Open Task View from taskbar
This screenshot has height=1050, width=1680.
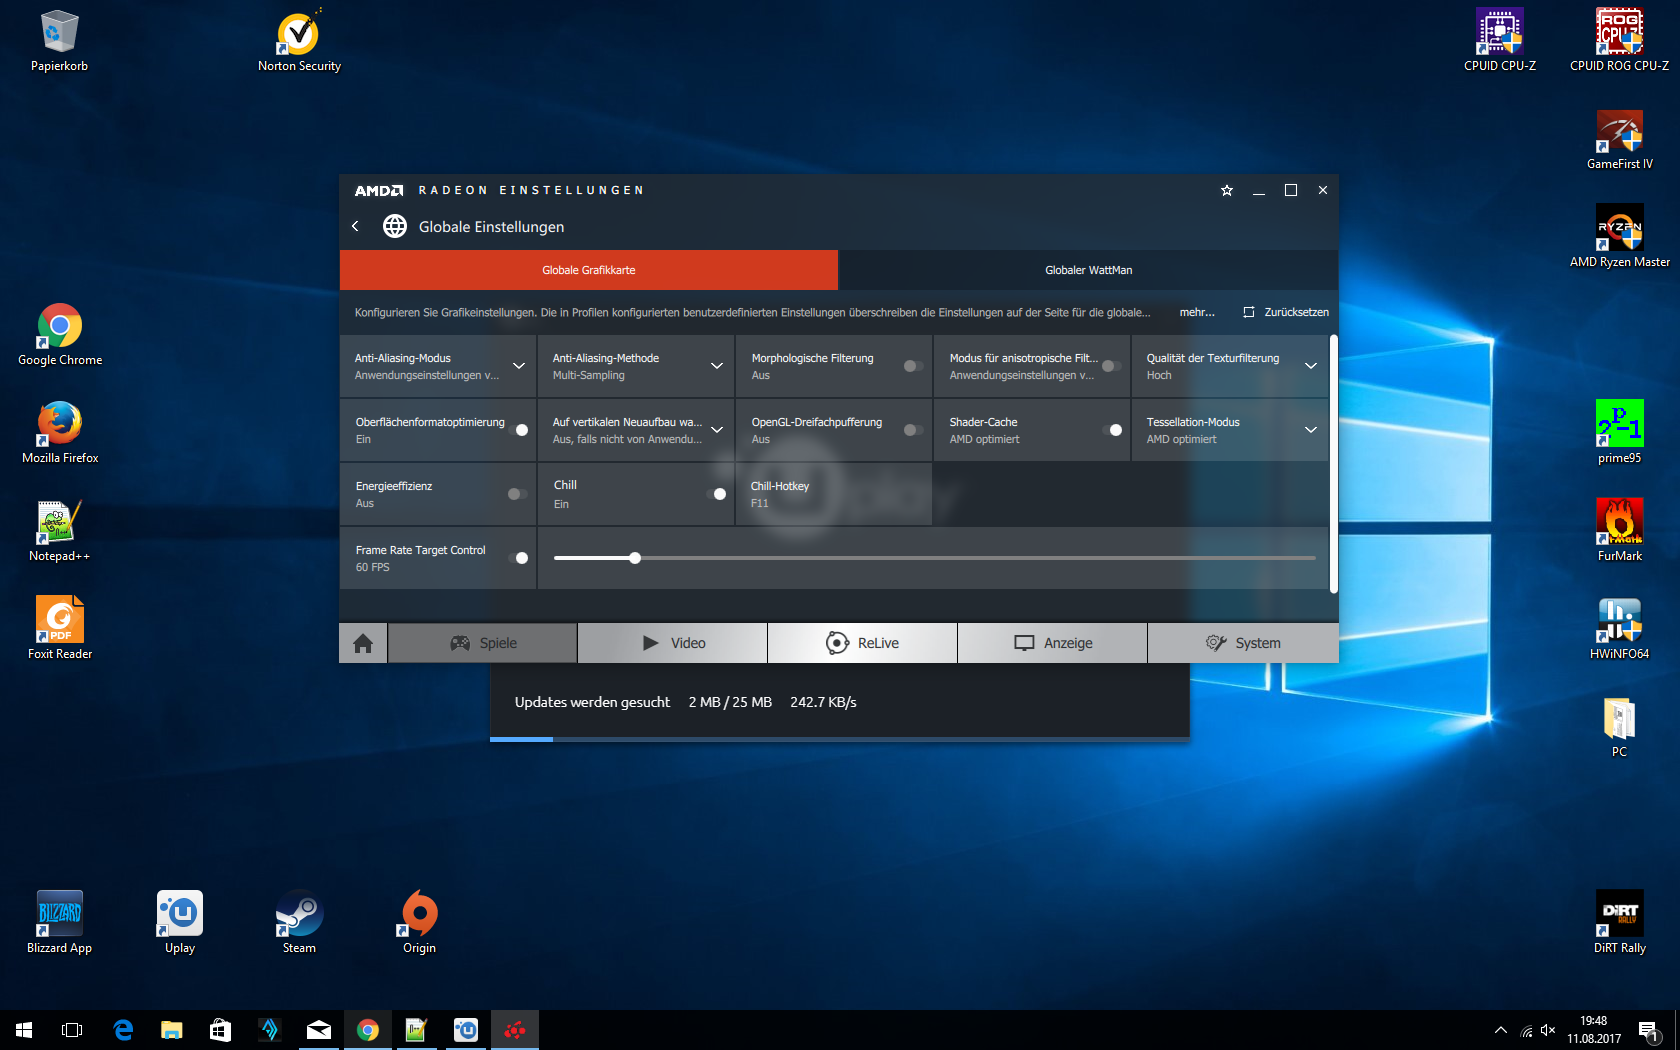72,1030
